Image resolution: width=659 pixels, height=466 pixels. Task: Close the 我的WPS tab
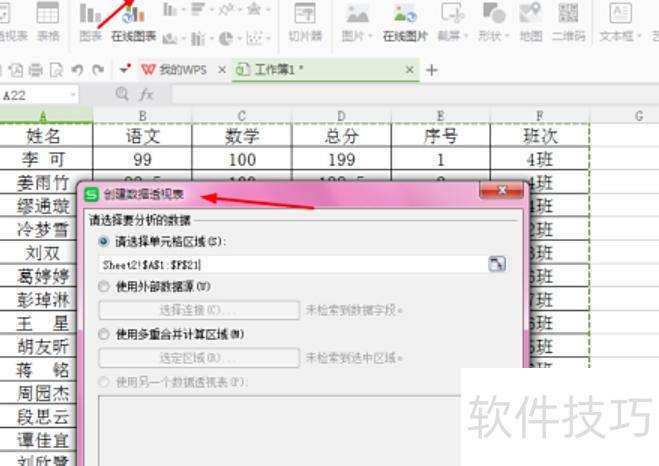tap(222, 70)
